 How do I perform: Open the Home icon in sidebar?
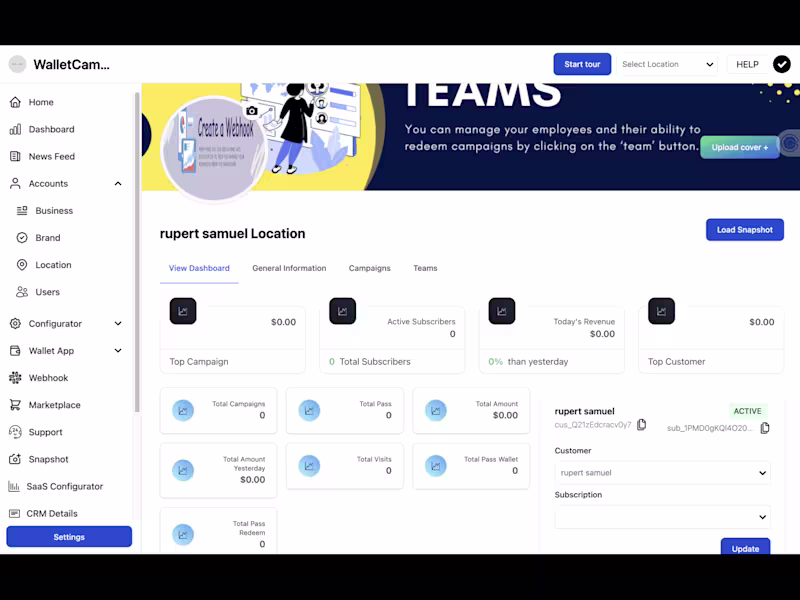click(15, 102)
